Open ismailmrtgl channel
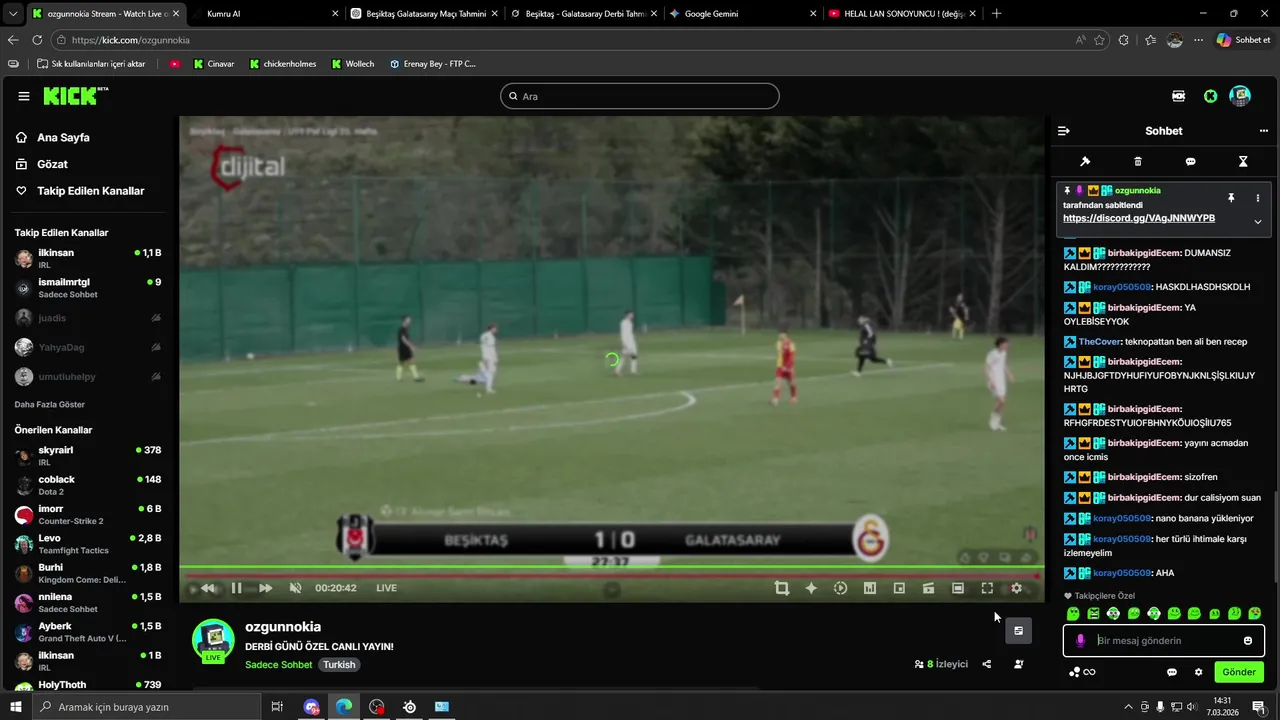 (88, 288)
